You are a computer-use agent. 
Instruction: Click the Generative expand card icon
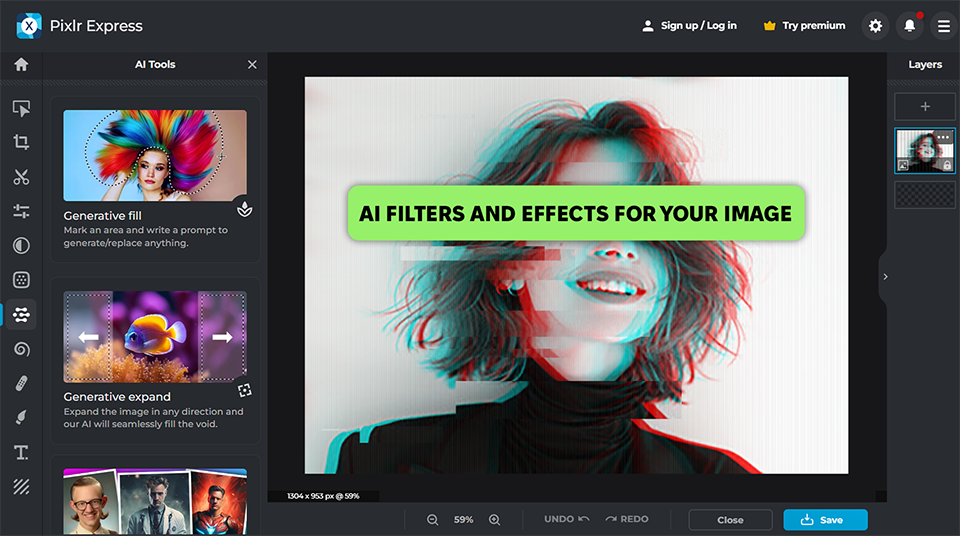click(245, 390)
